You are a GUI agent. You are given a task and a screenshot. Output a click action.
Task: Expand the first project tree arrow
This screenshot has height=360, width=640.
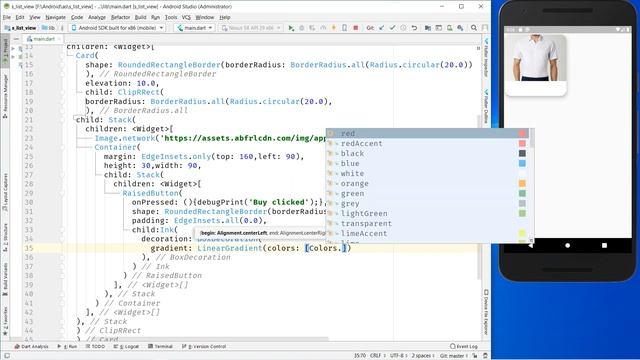tap(13, 48)
